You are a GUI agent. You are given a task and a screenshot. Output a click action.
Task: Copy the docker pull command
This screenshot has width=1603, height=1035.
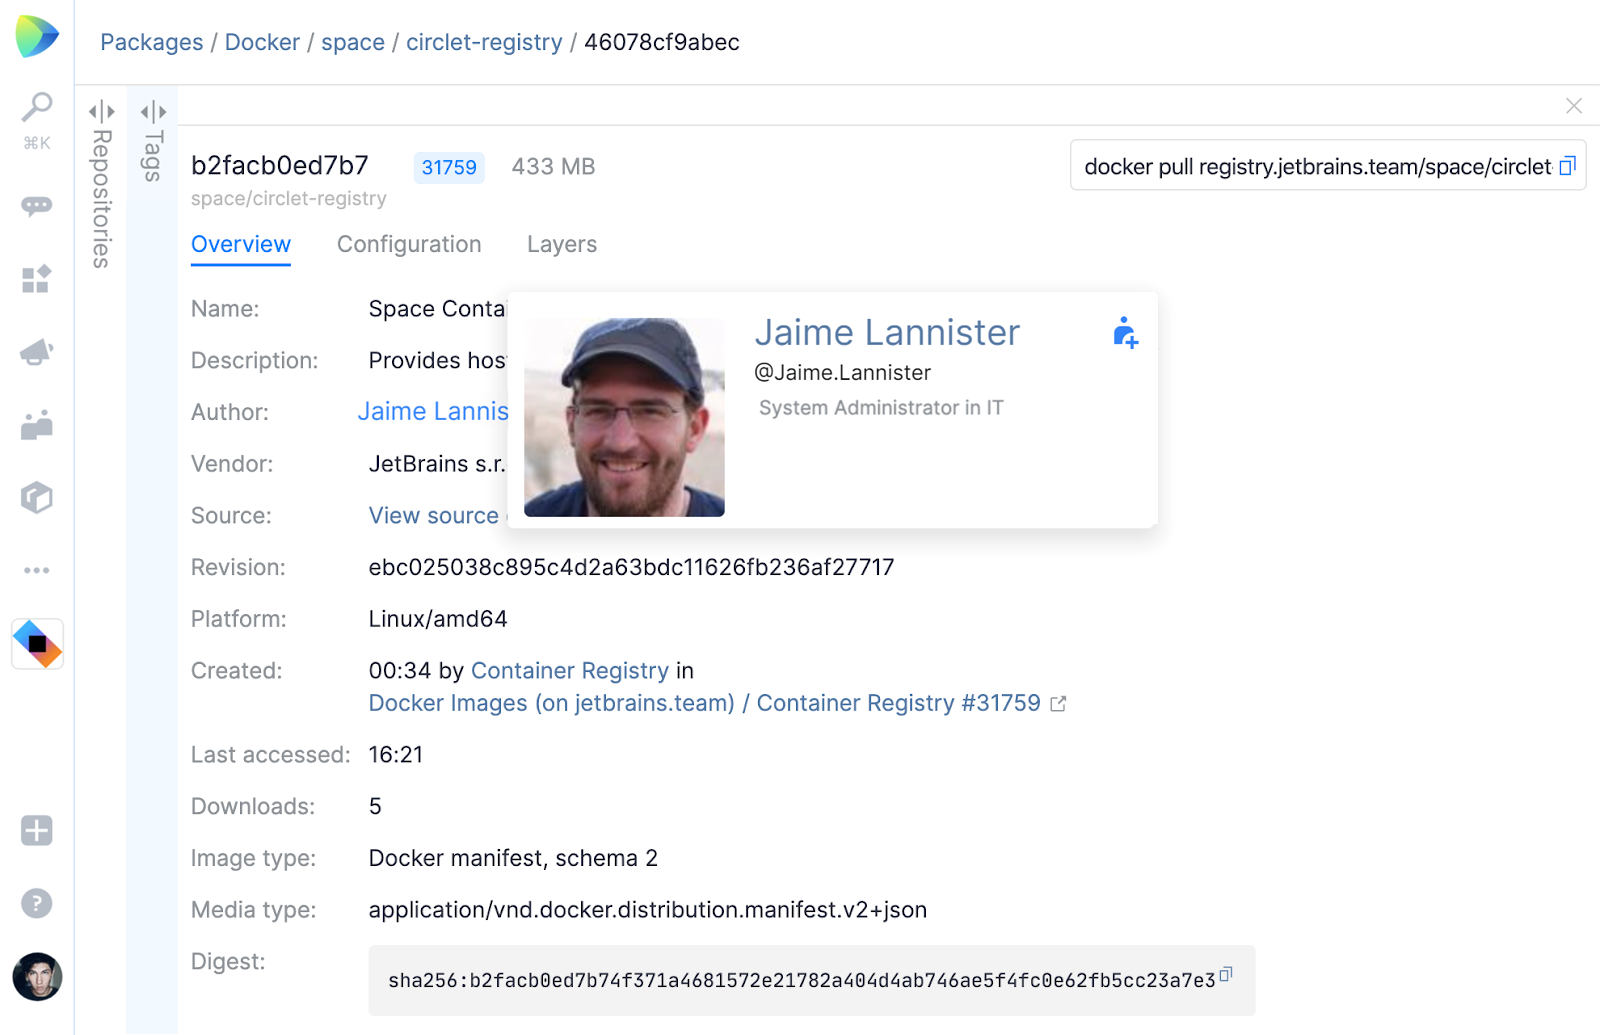pos(1567,166)
